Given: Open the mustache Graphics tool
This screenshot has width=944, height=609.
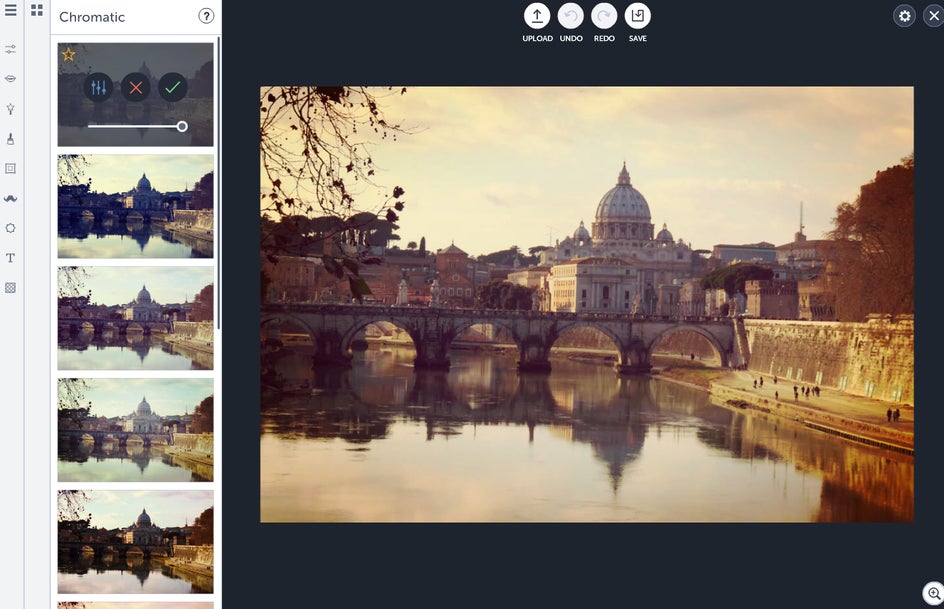Looking at the screenshot, I should [10, 199].
